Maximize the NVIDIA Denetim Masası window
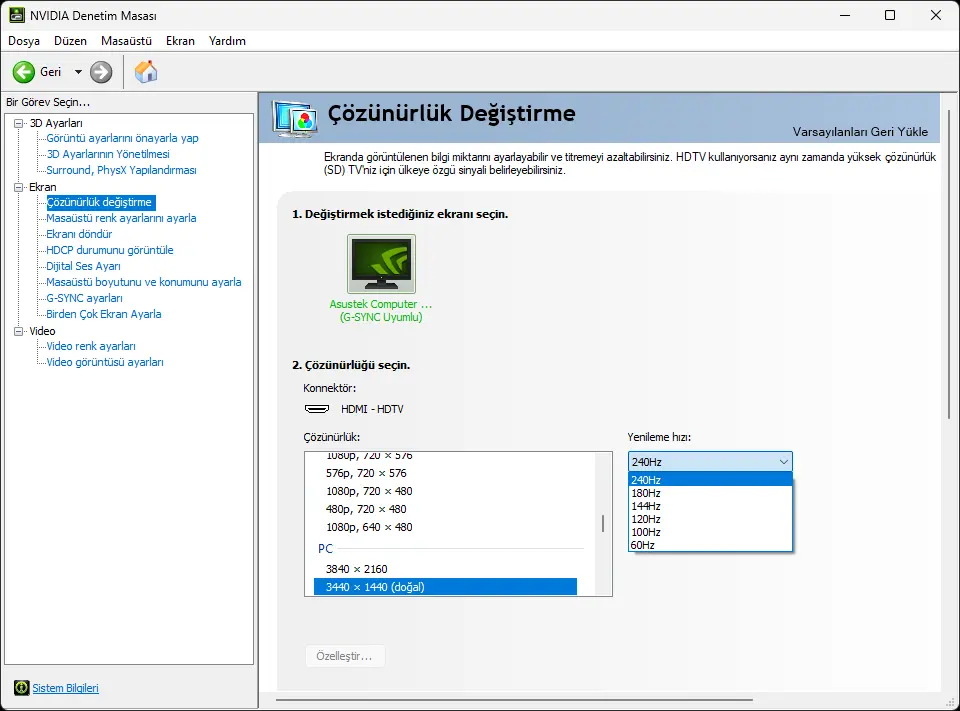Viewport: 960px width, 711px height. [890, 15]
